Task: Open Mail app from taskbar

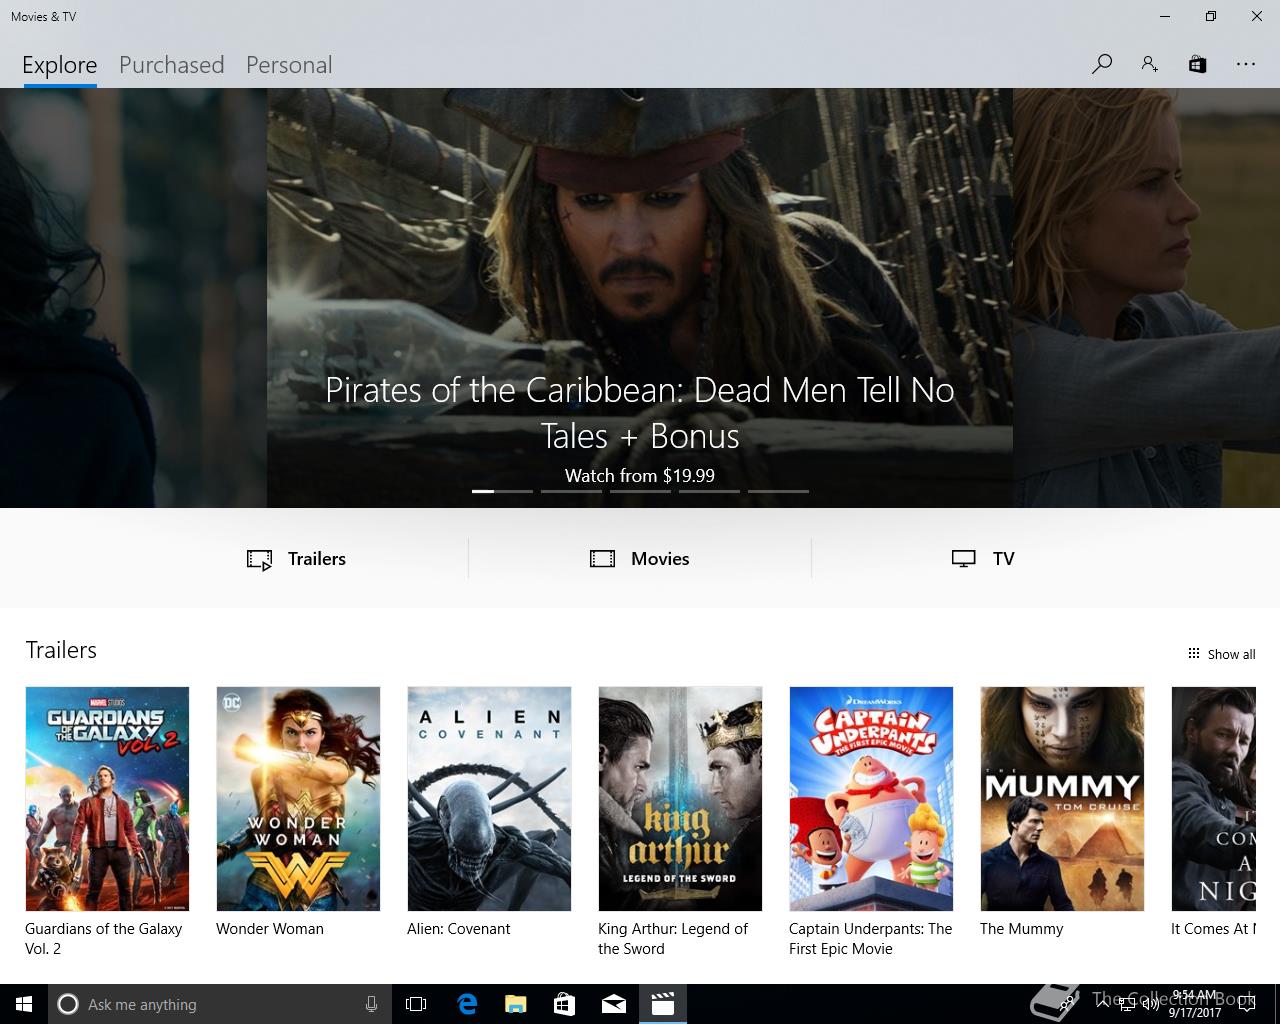Action: point(613,1004)
